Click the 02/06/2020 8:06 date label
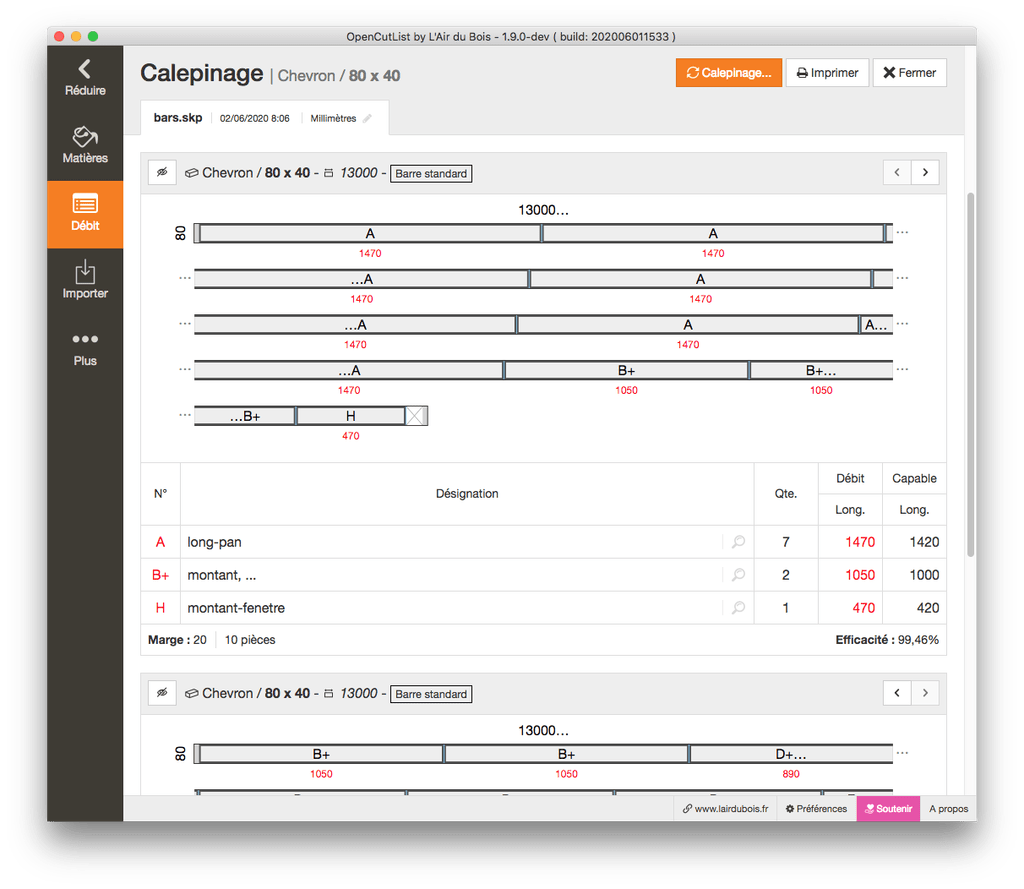 pos(254,118)
